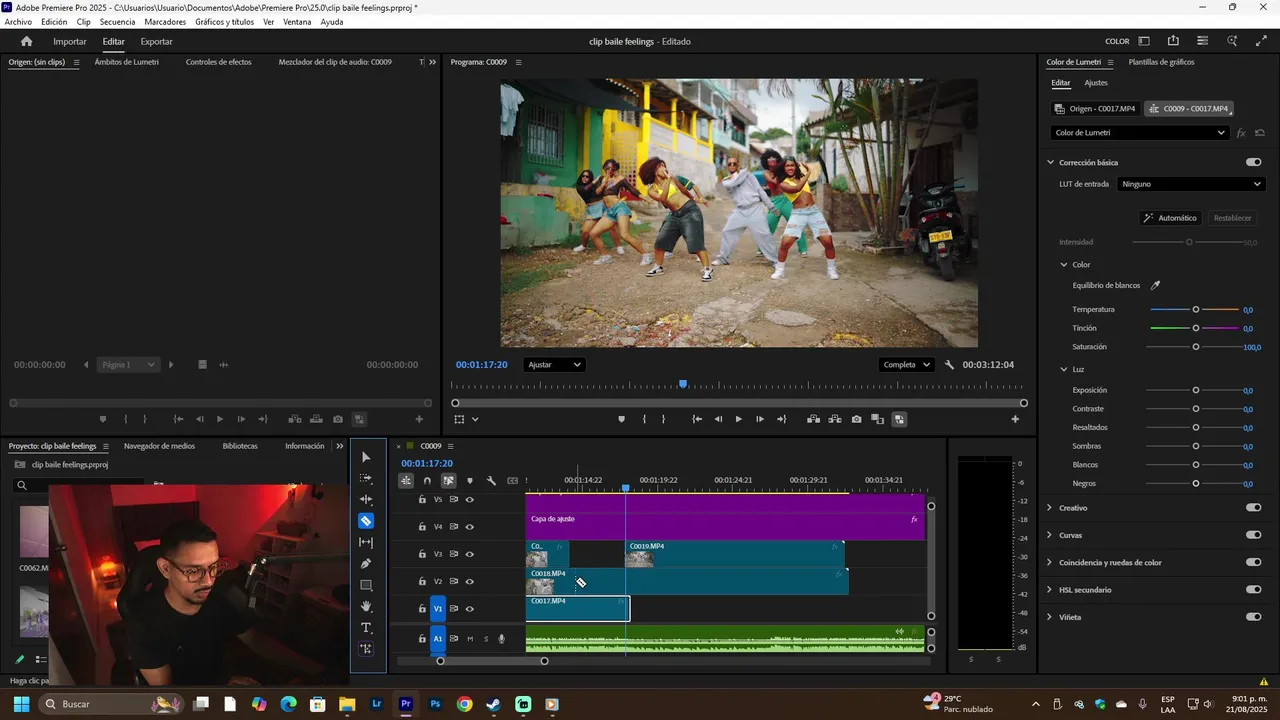
Task: Hide track V2 output eye
Action: click(469, 581)
